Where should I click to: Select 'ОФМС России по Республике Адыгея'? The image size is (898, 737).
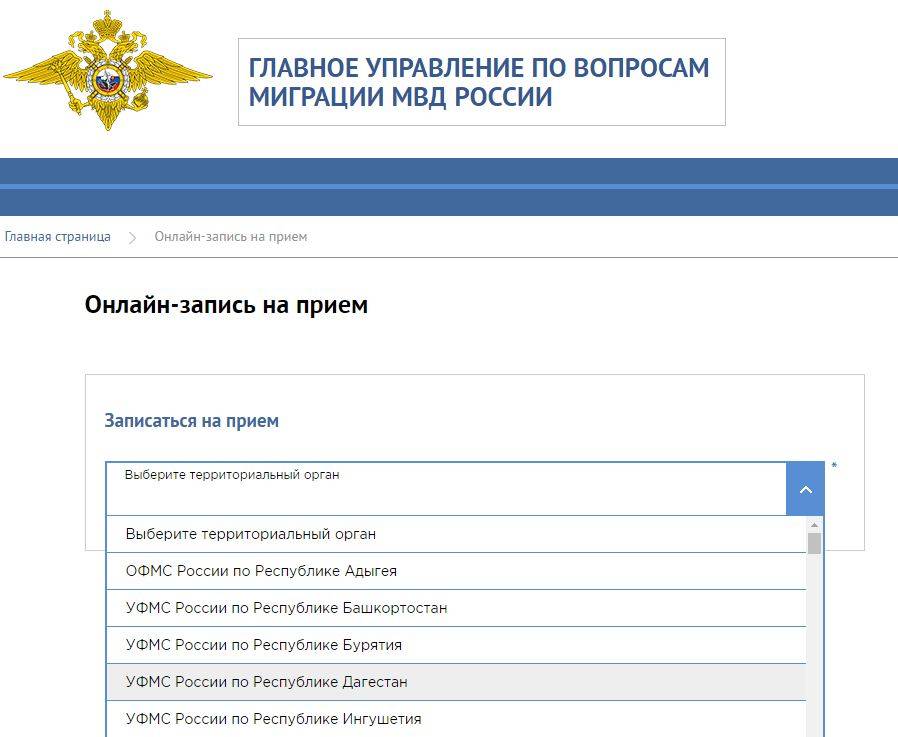456,571
